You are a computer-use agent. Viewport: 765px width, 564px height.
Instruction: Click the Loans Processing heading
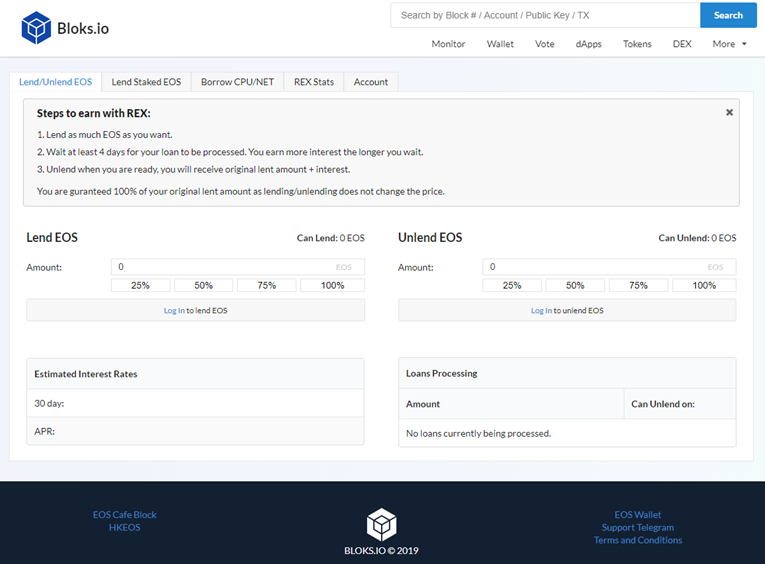coord(442,373)
